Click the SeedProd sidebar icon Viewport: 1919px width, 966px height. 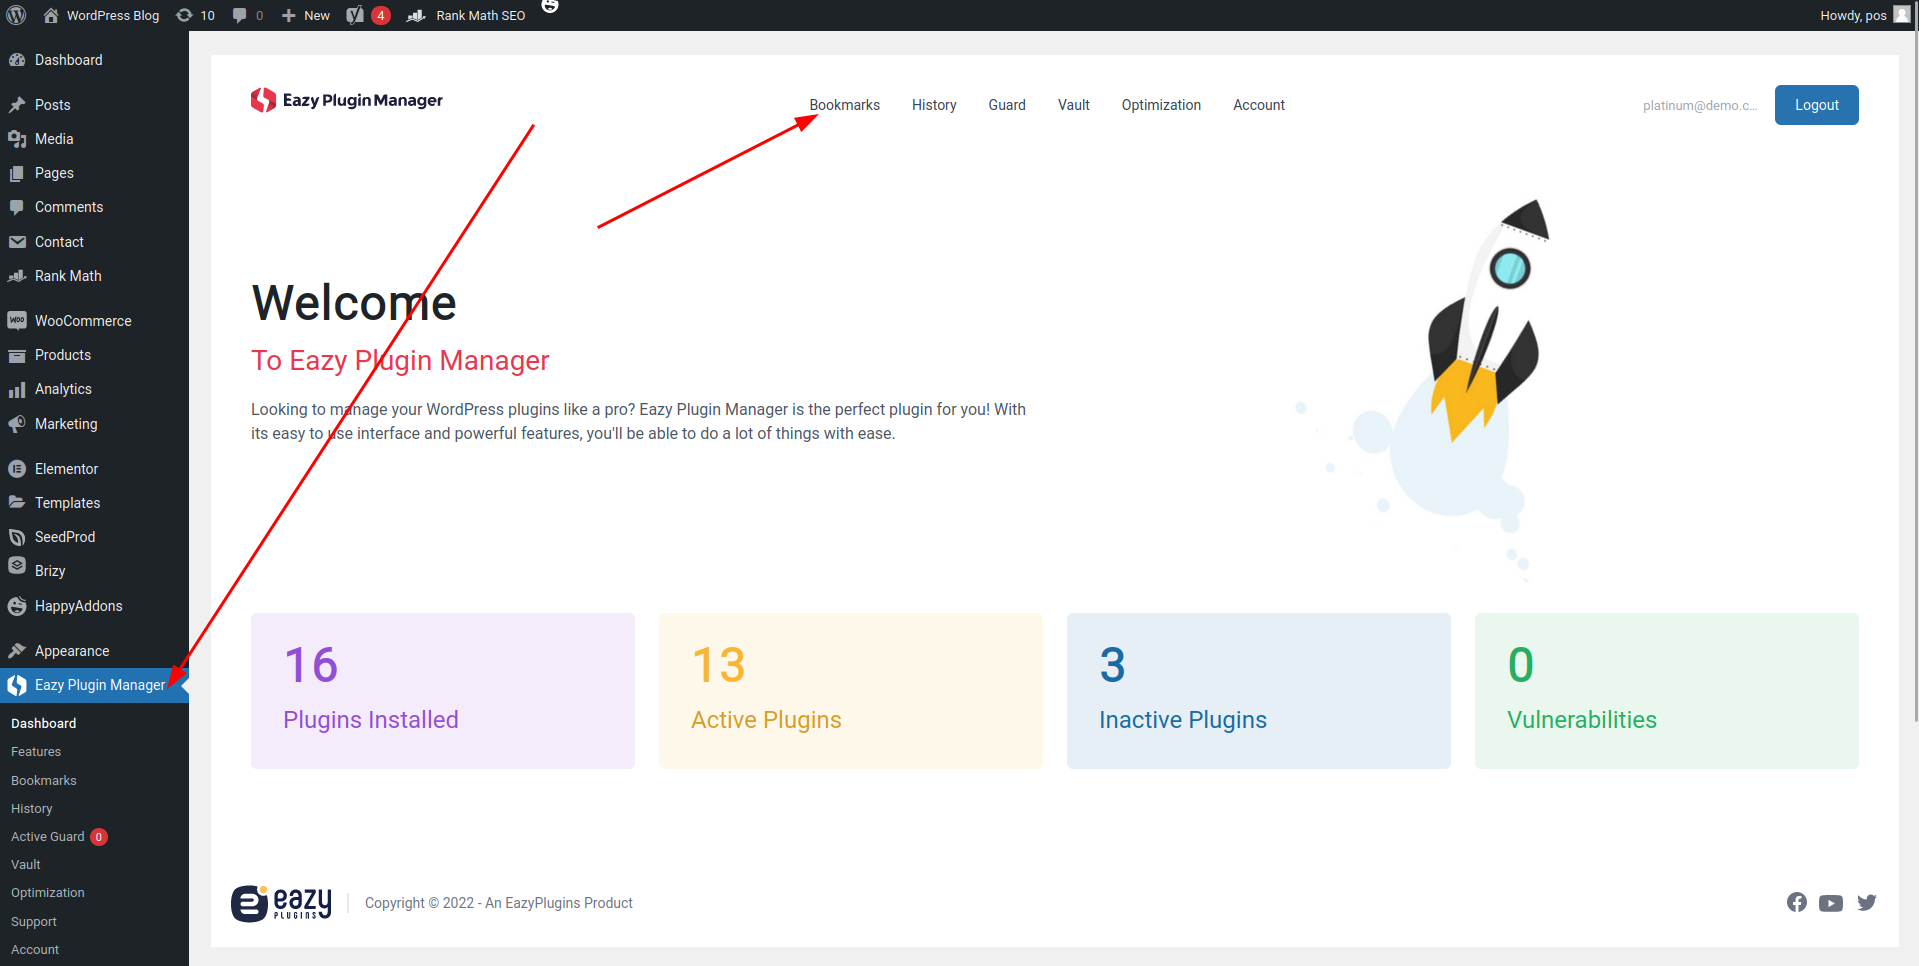[17, 536]
